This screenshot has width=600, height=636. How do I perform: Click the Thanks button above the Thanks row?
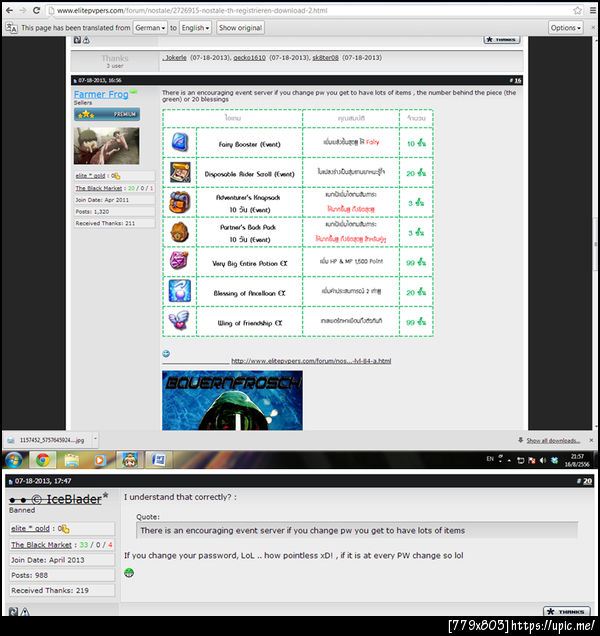pyautogui.click(x=501, y=39)
